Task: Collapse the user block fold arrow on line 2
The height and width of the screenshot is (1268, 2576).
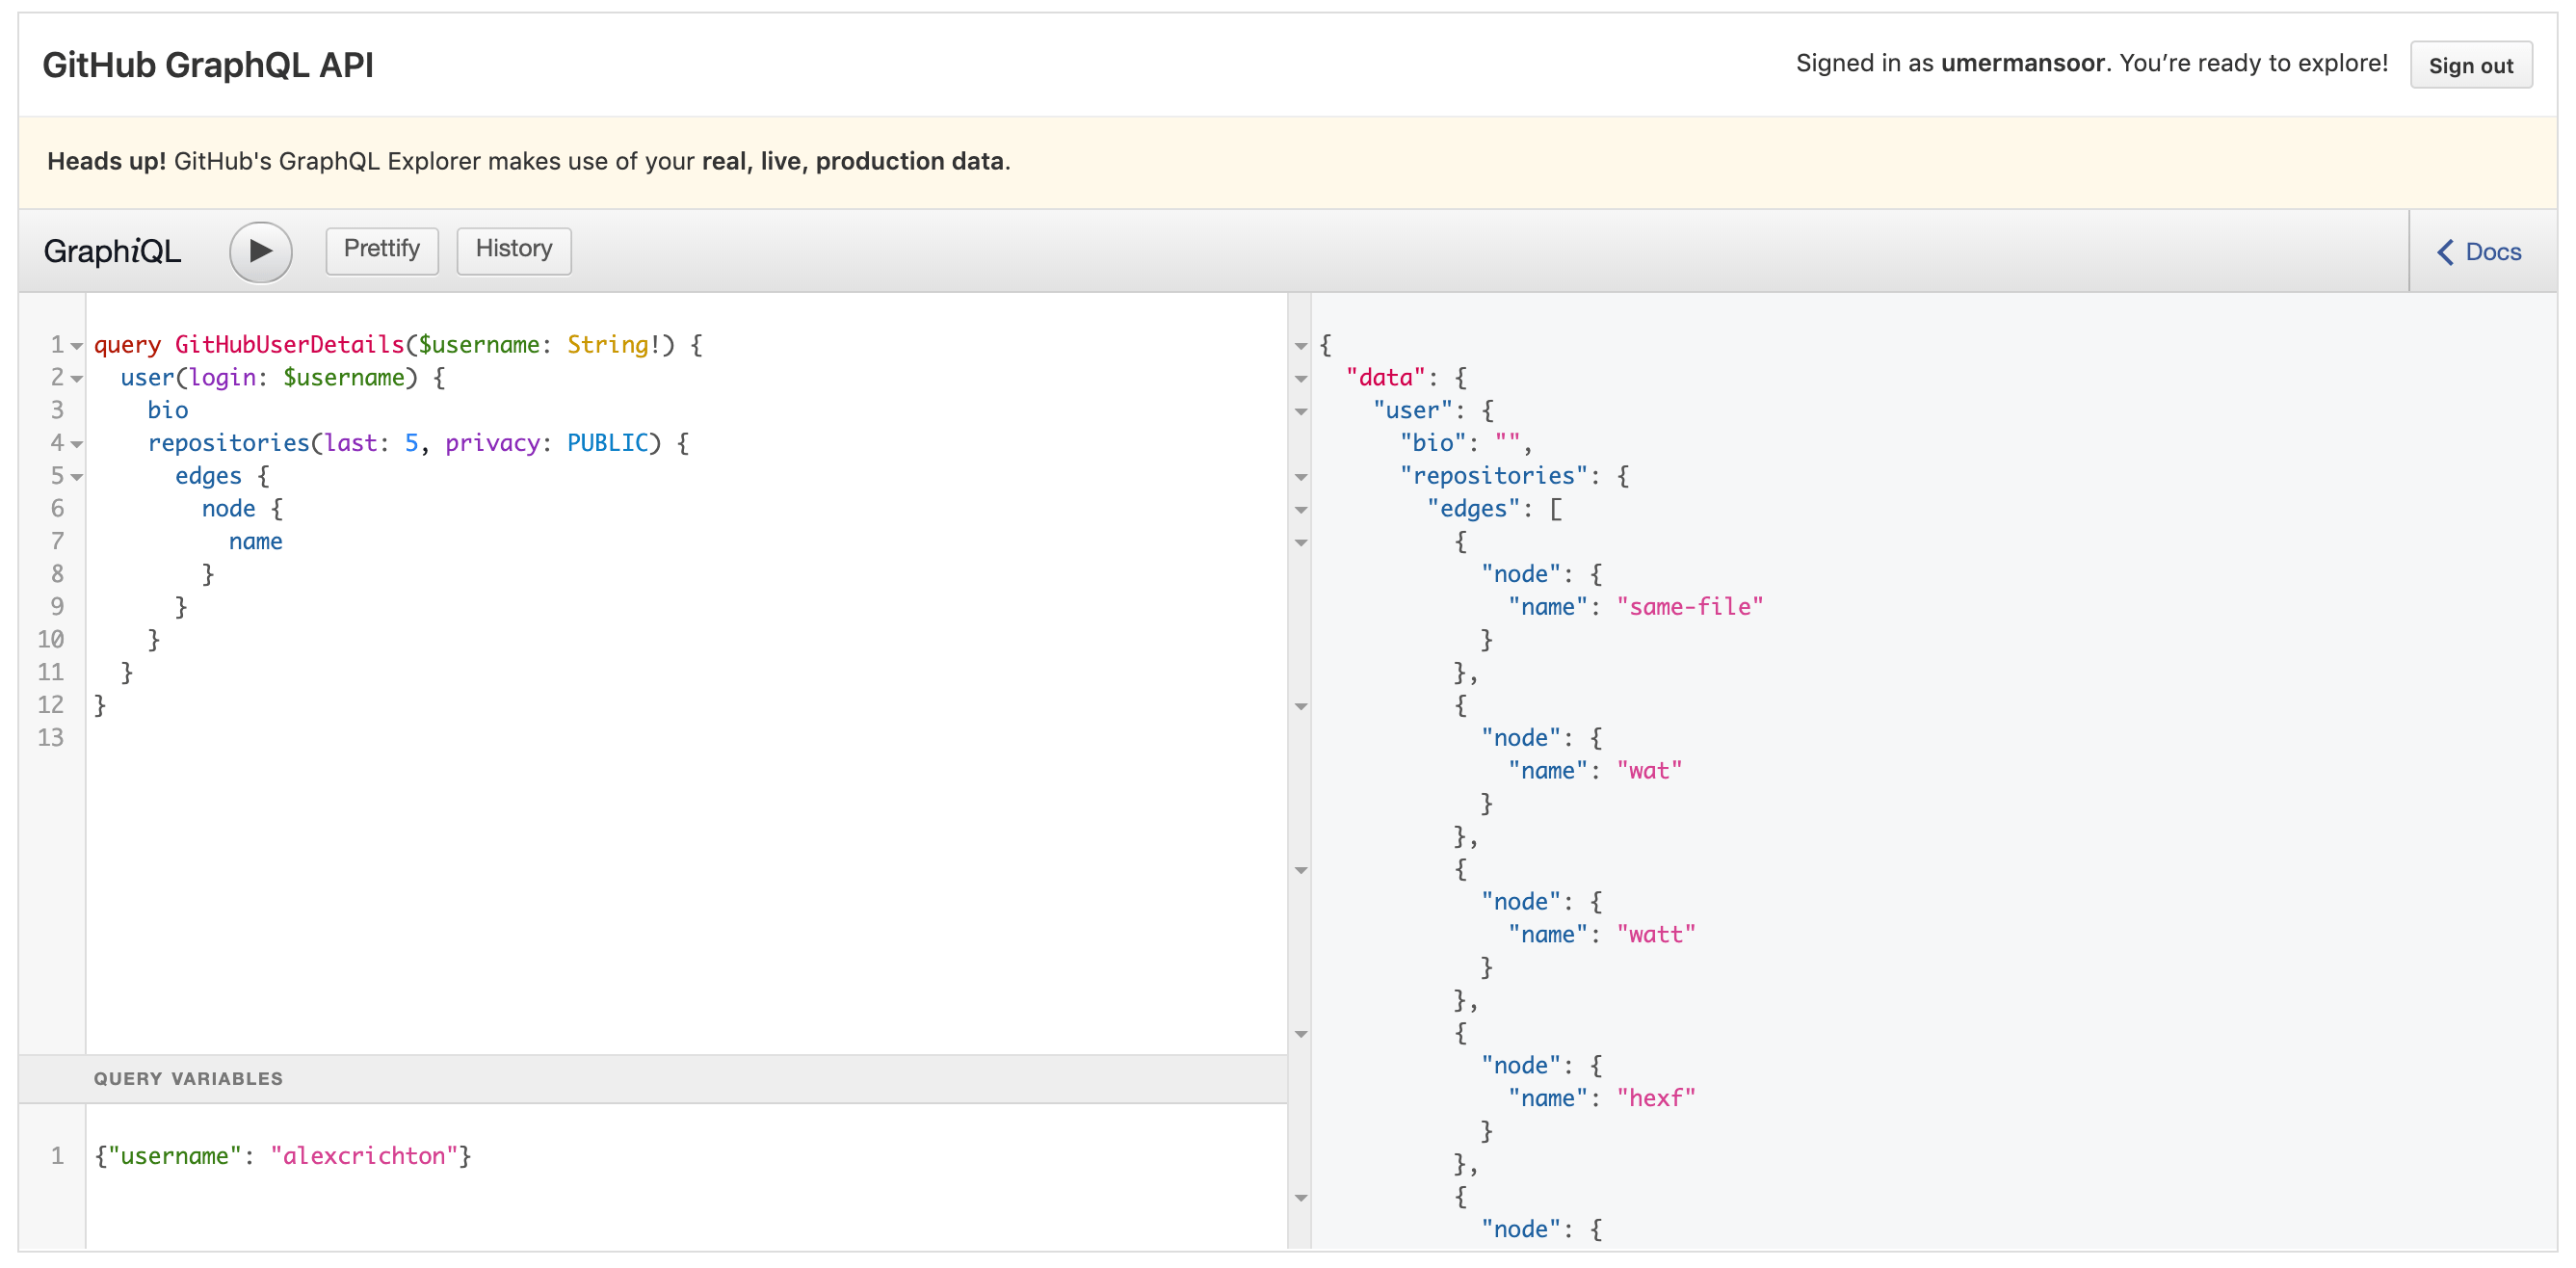Action: click(x=76, y=378)
